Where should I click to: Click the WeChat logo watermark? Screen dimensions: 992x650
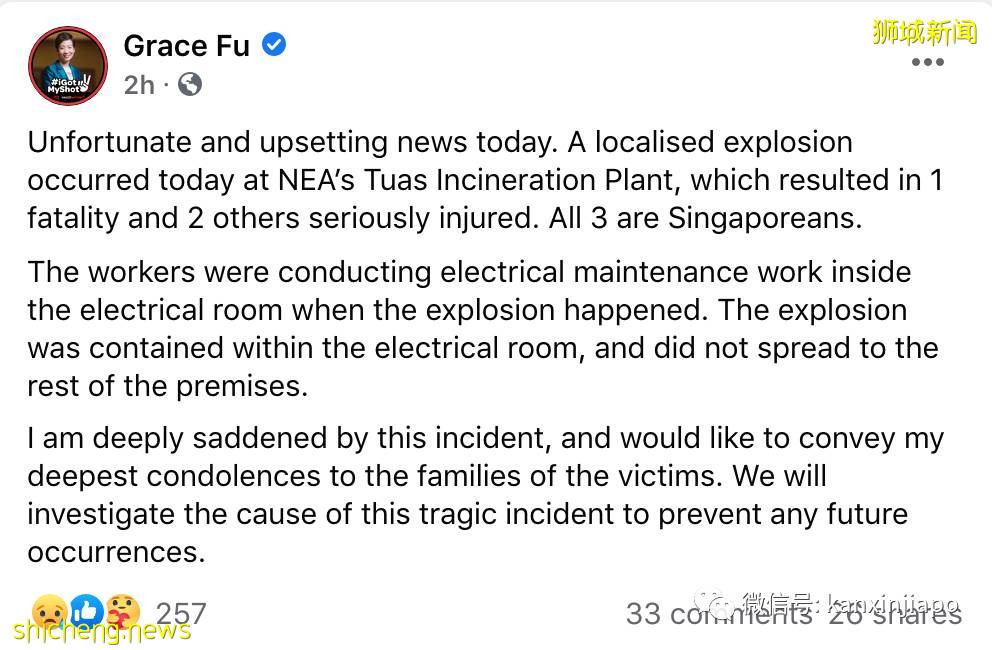click(x=718, y=600)
